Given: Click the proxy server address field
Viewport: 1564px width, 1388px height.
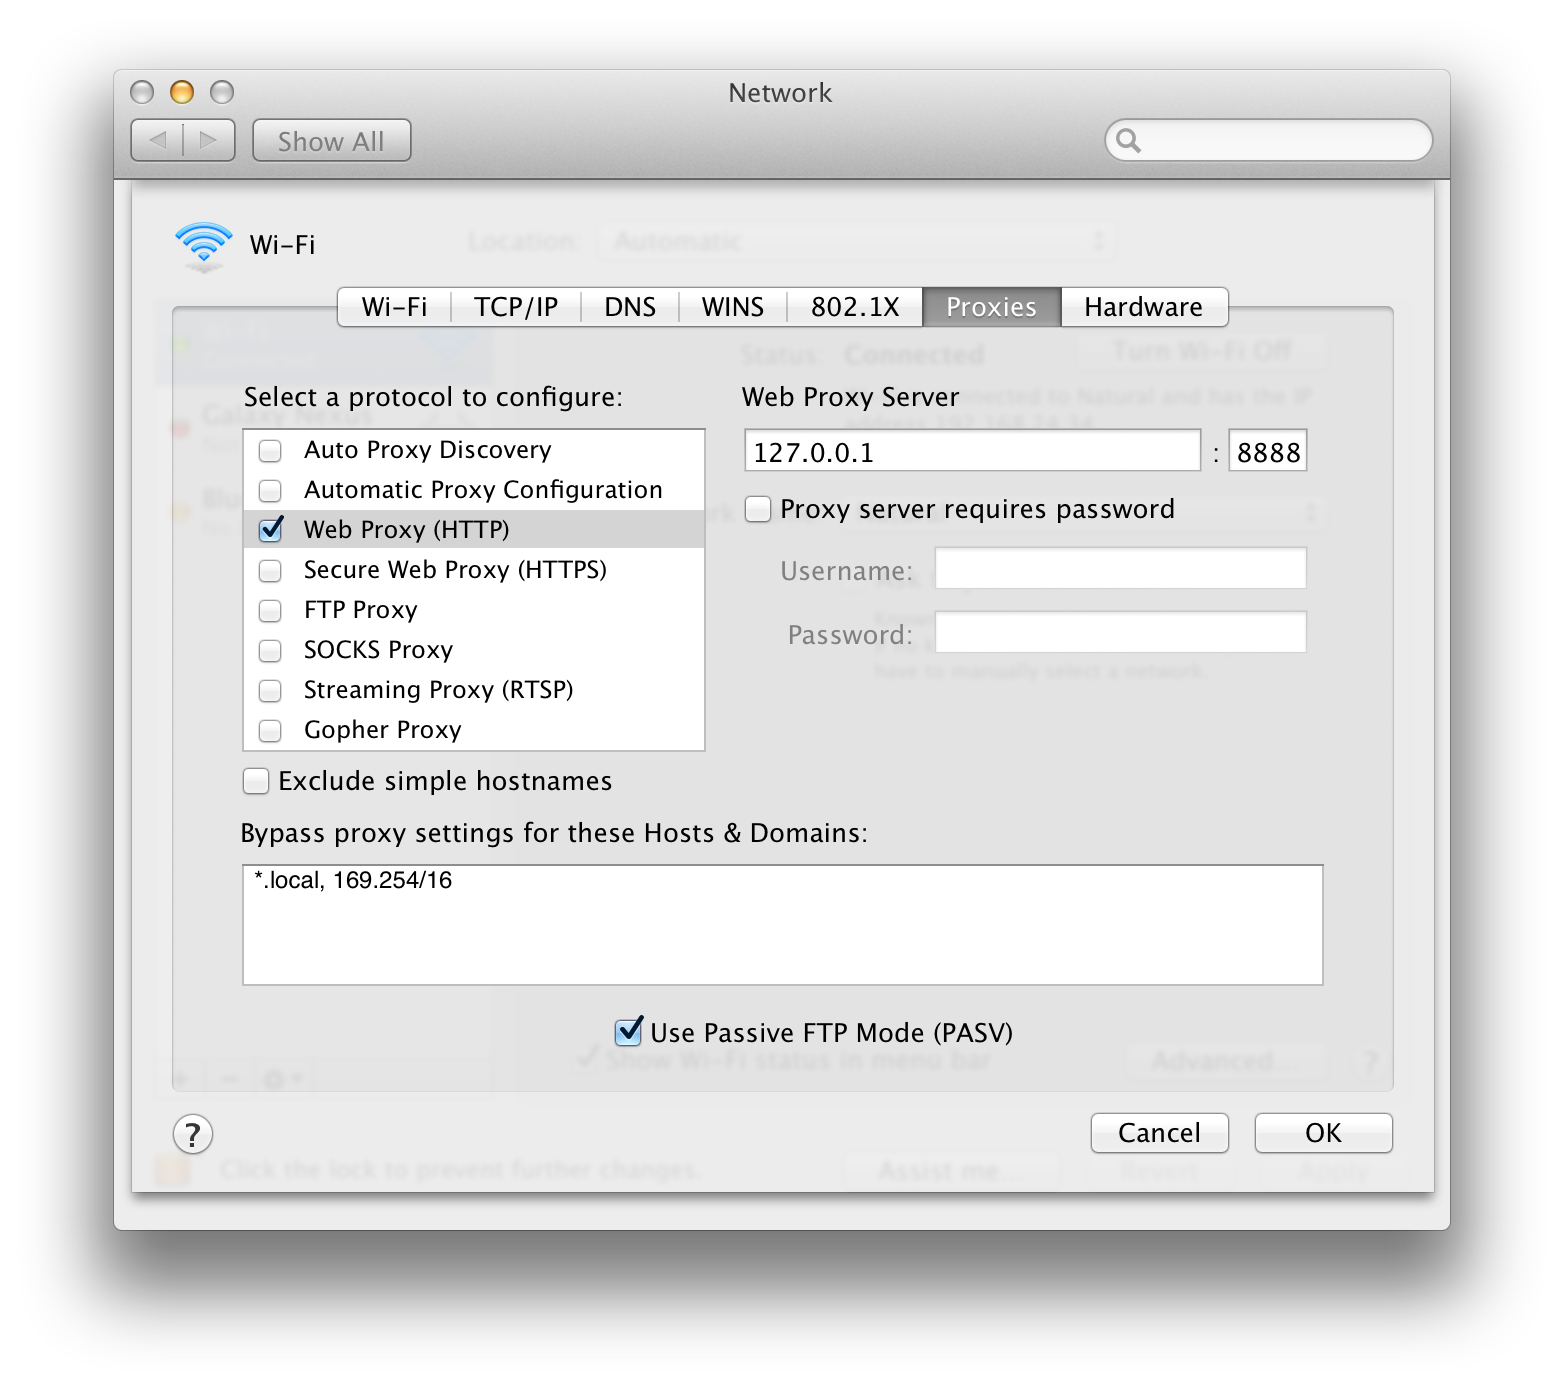Looking at the screenshot, I should [972, 451].
